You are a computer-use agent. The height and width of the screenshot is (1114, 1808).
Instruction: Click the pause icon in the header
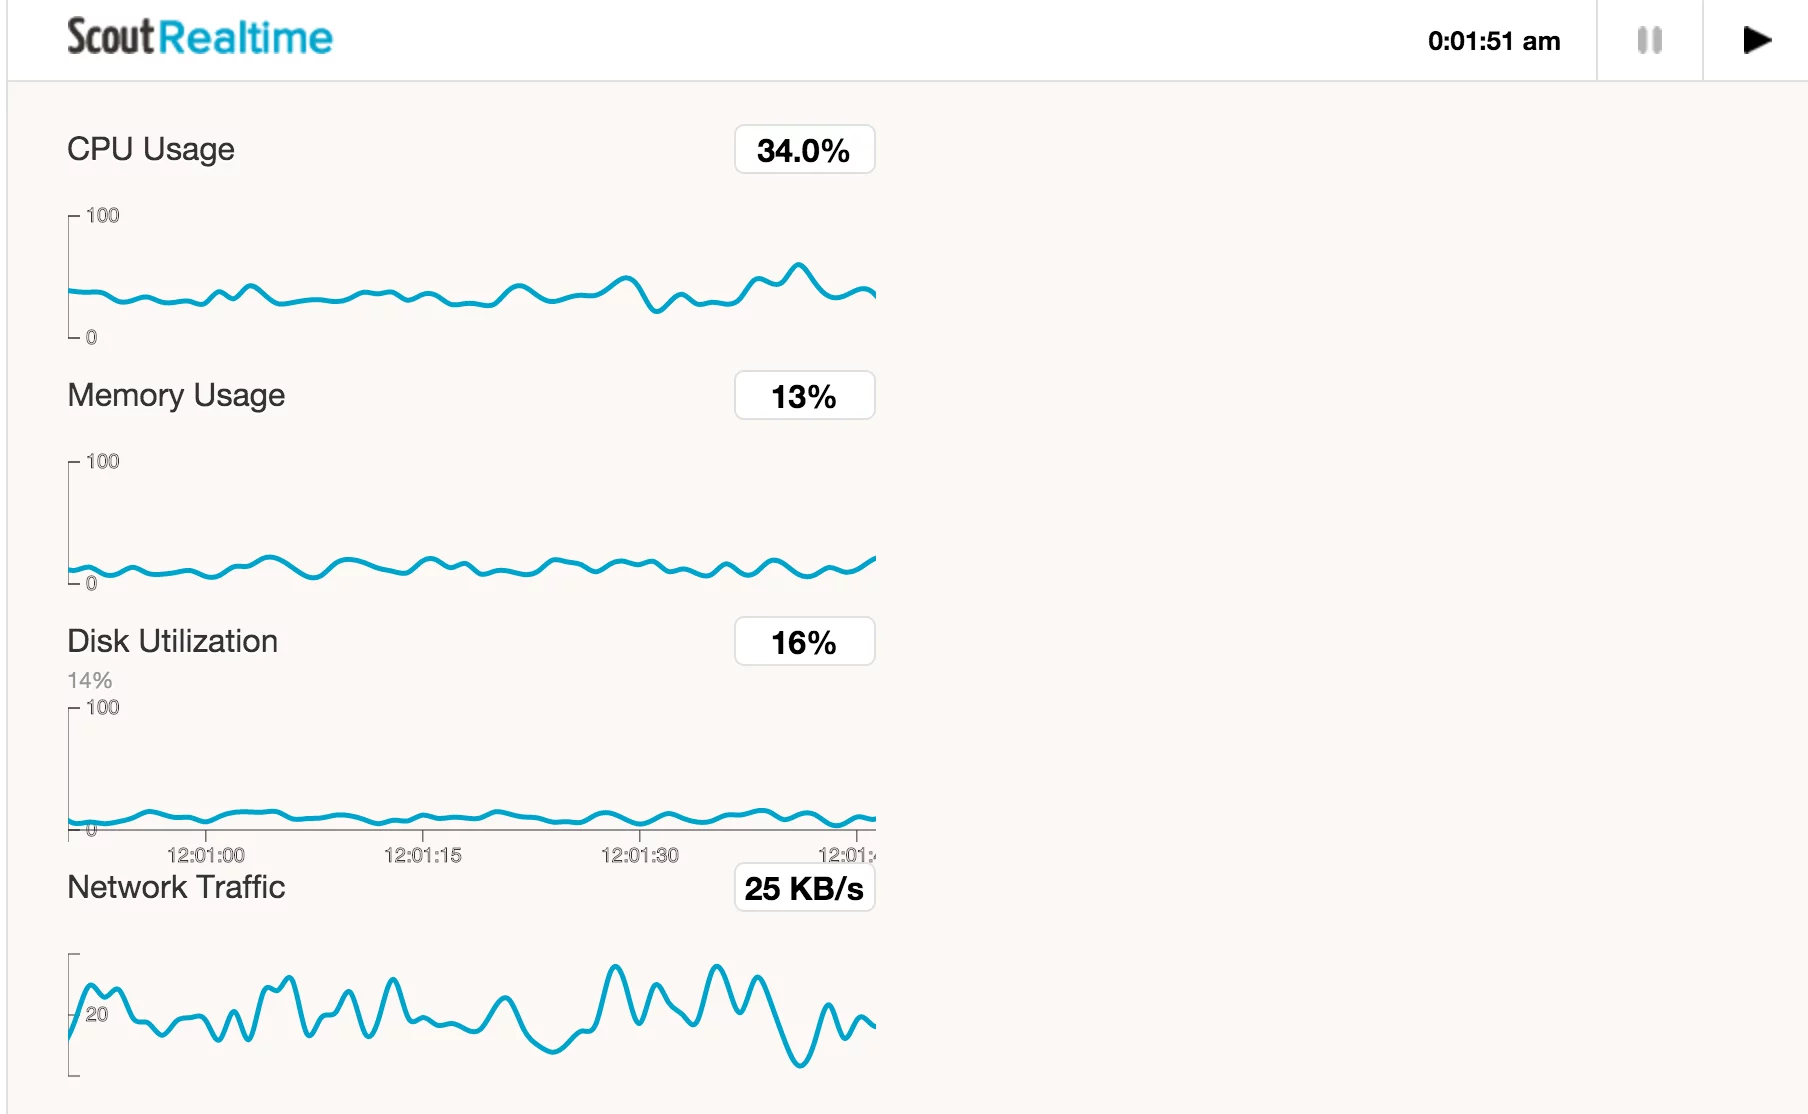pos(1650,41)
